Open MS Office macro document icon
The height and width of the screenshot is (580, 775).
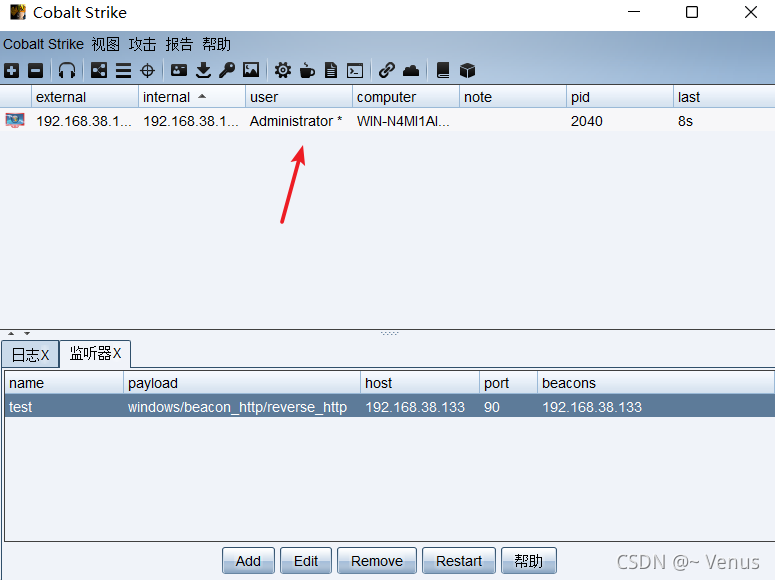coord(331,71)
